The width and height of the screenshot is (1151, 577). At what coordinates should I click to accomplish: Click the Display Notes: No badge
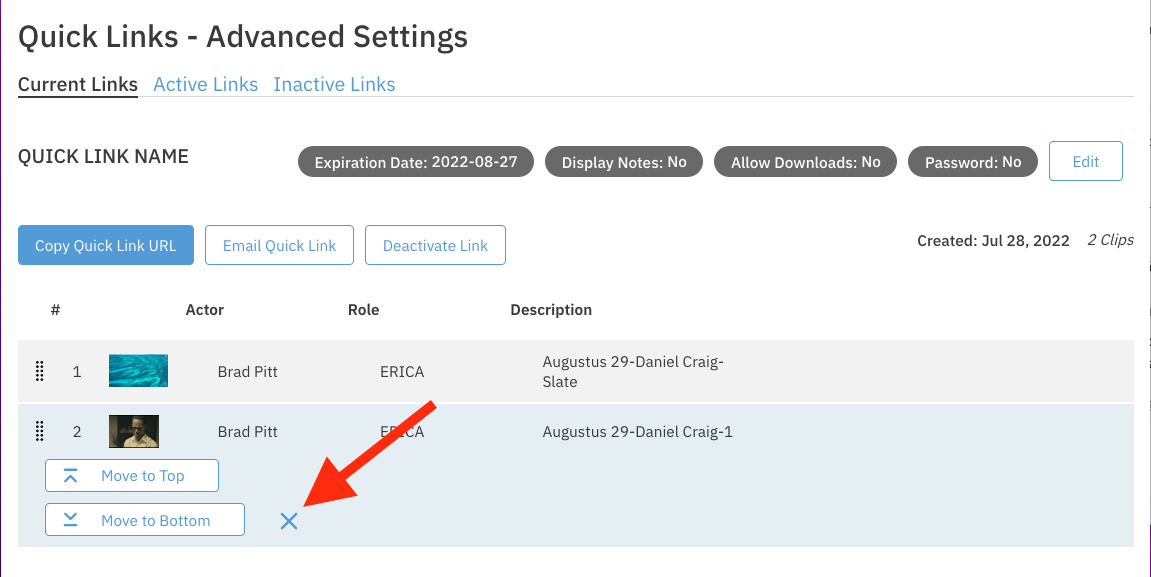pos(624,162)
